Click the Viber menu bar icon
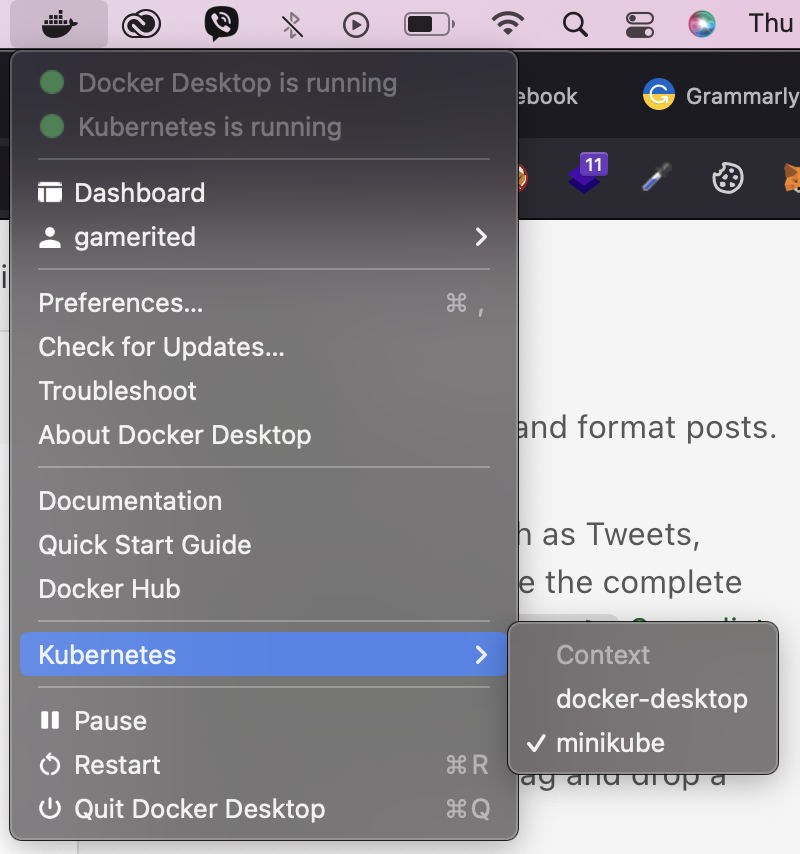 221,24
